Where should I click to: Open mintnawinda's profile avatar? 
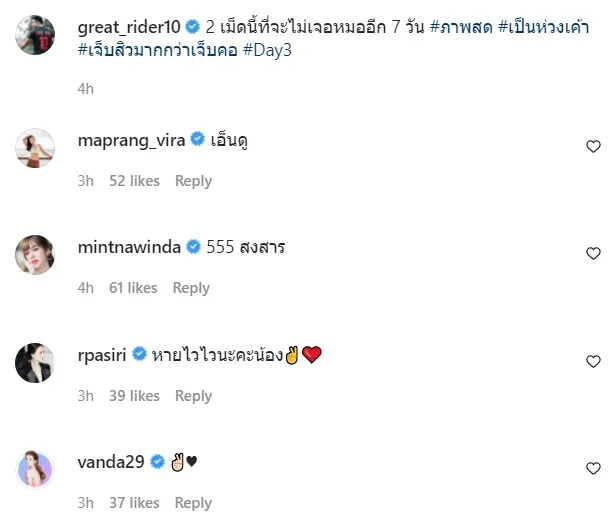point(34,255)
